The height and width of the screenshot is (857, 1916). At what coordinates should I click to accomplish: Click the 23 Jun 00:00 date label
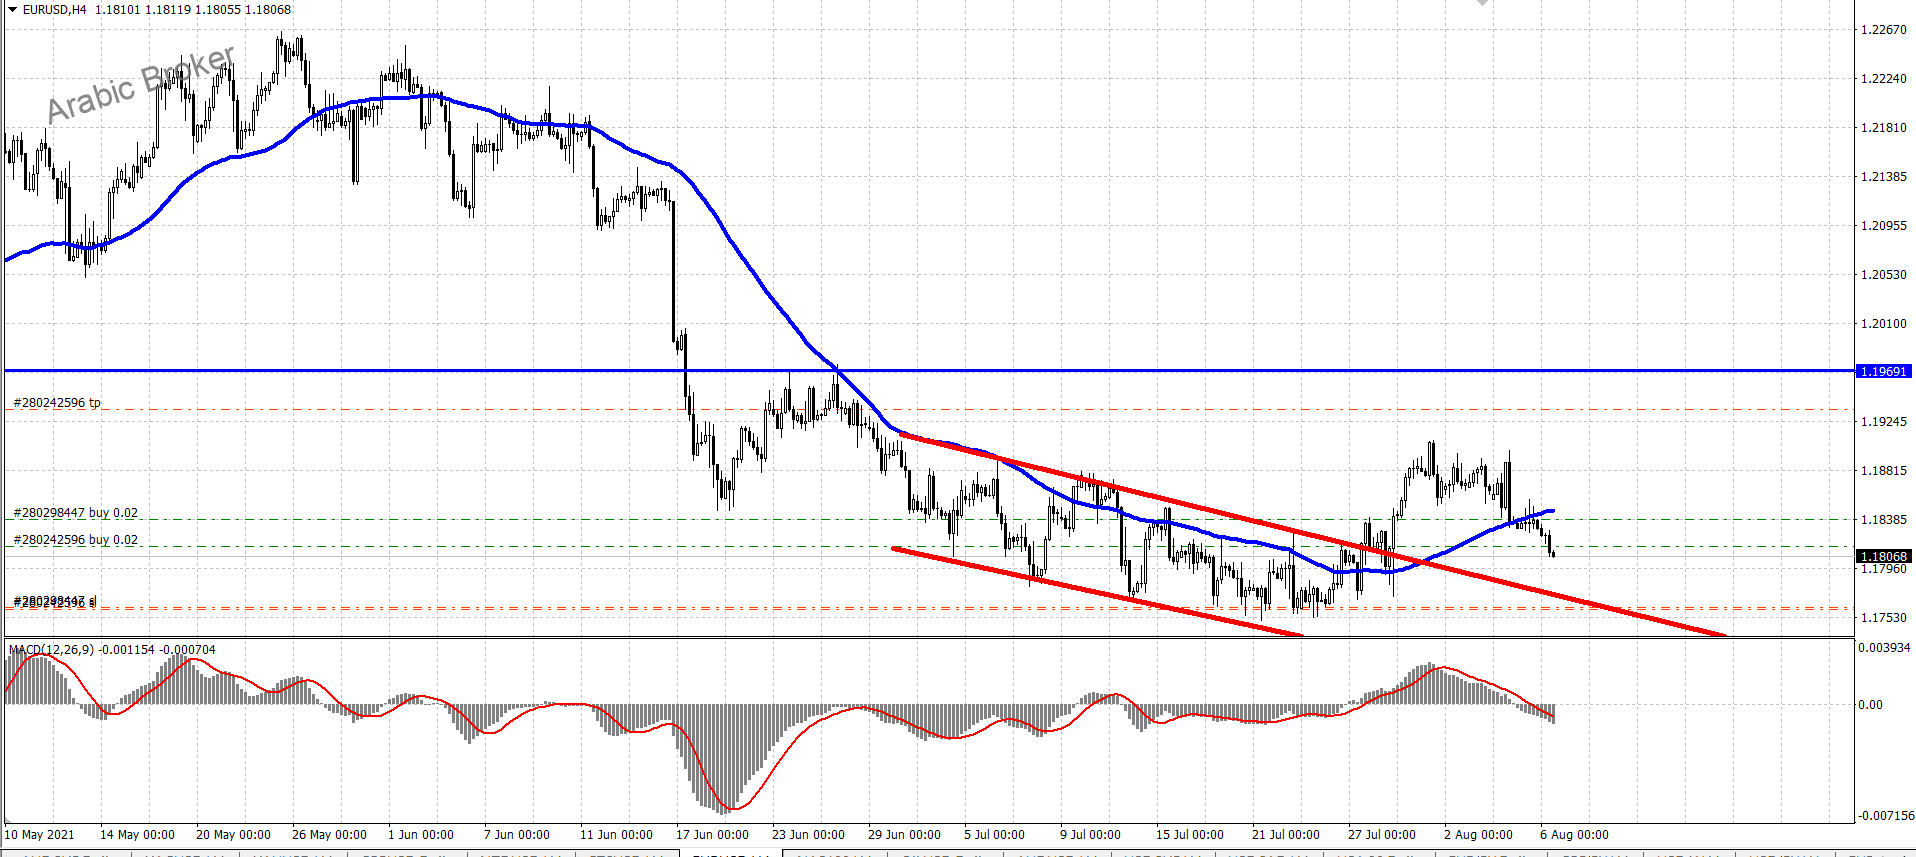pos(808,835)
